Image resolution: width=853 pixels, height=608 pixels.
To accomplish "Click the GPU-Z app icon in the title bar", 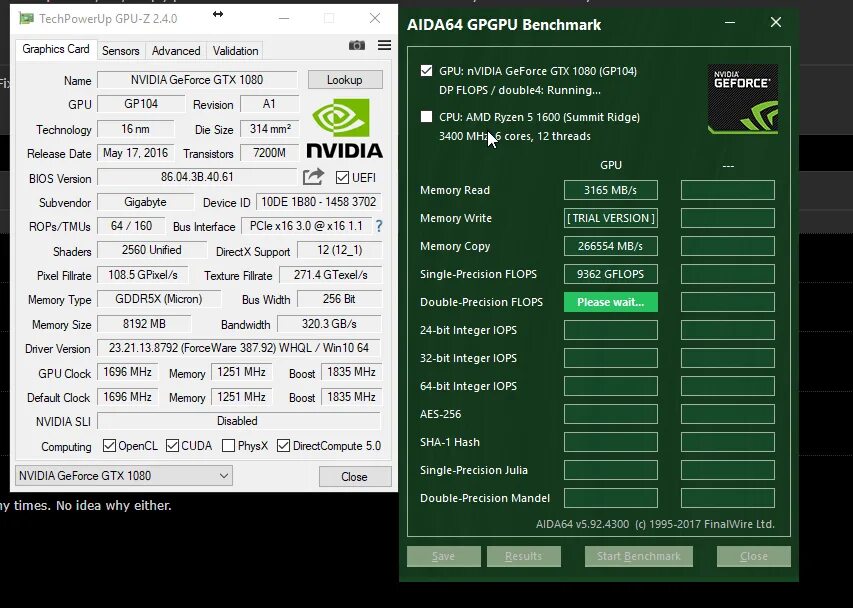I will pos(26,18).
